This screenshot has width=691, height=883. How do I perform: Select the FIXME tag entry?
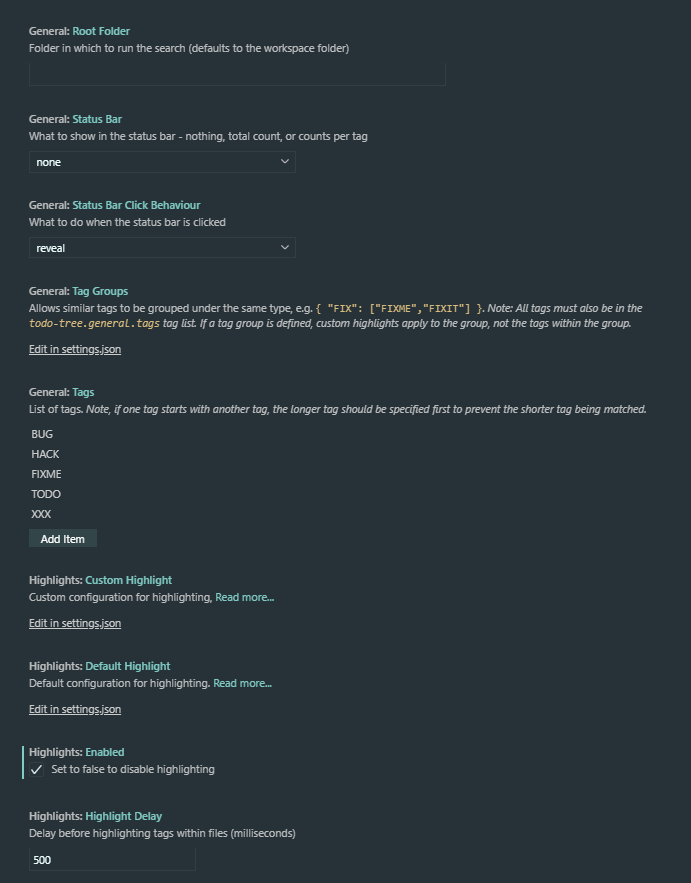click(x=46, y=474)
